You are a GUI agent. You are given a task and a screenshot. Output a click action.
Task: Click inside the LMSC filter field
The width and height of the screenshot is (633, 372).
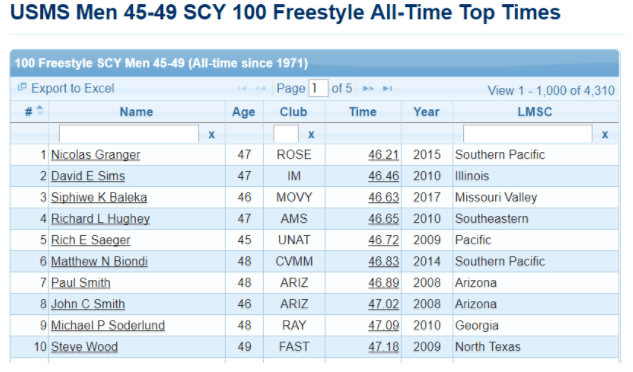(528, 134)
